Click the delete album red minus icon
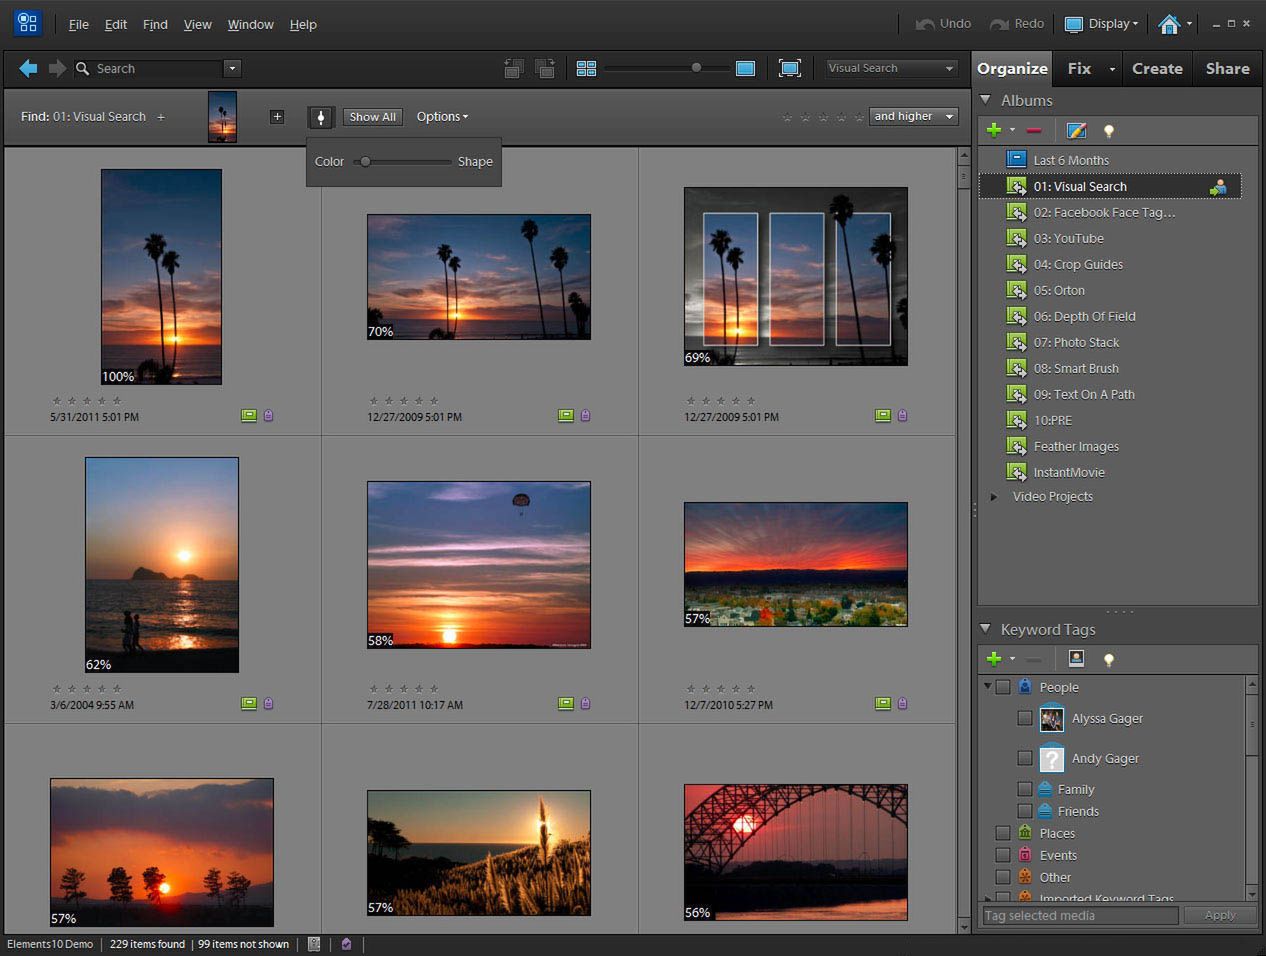1266x956 pixels. click(1034, 130)
